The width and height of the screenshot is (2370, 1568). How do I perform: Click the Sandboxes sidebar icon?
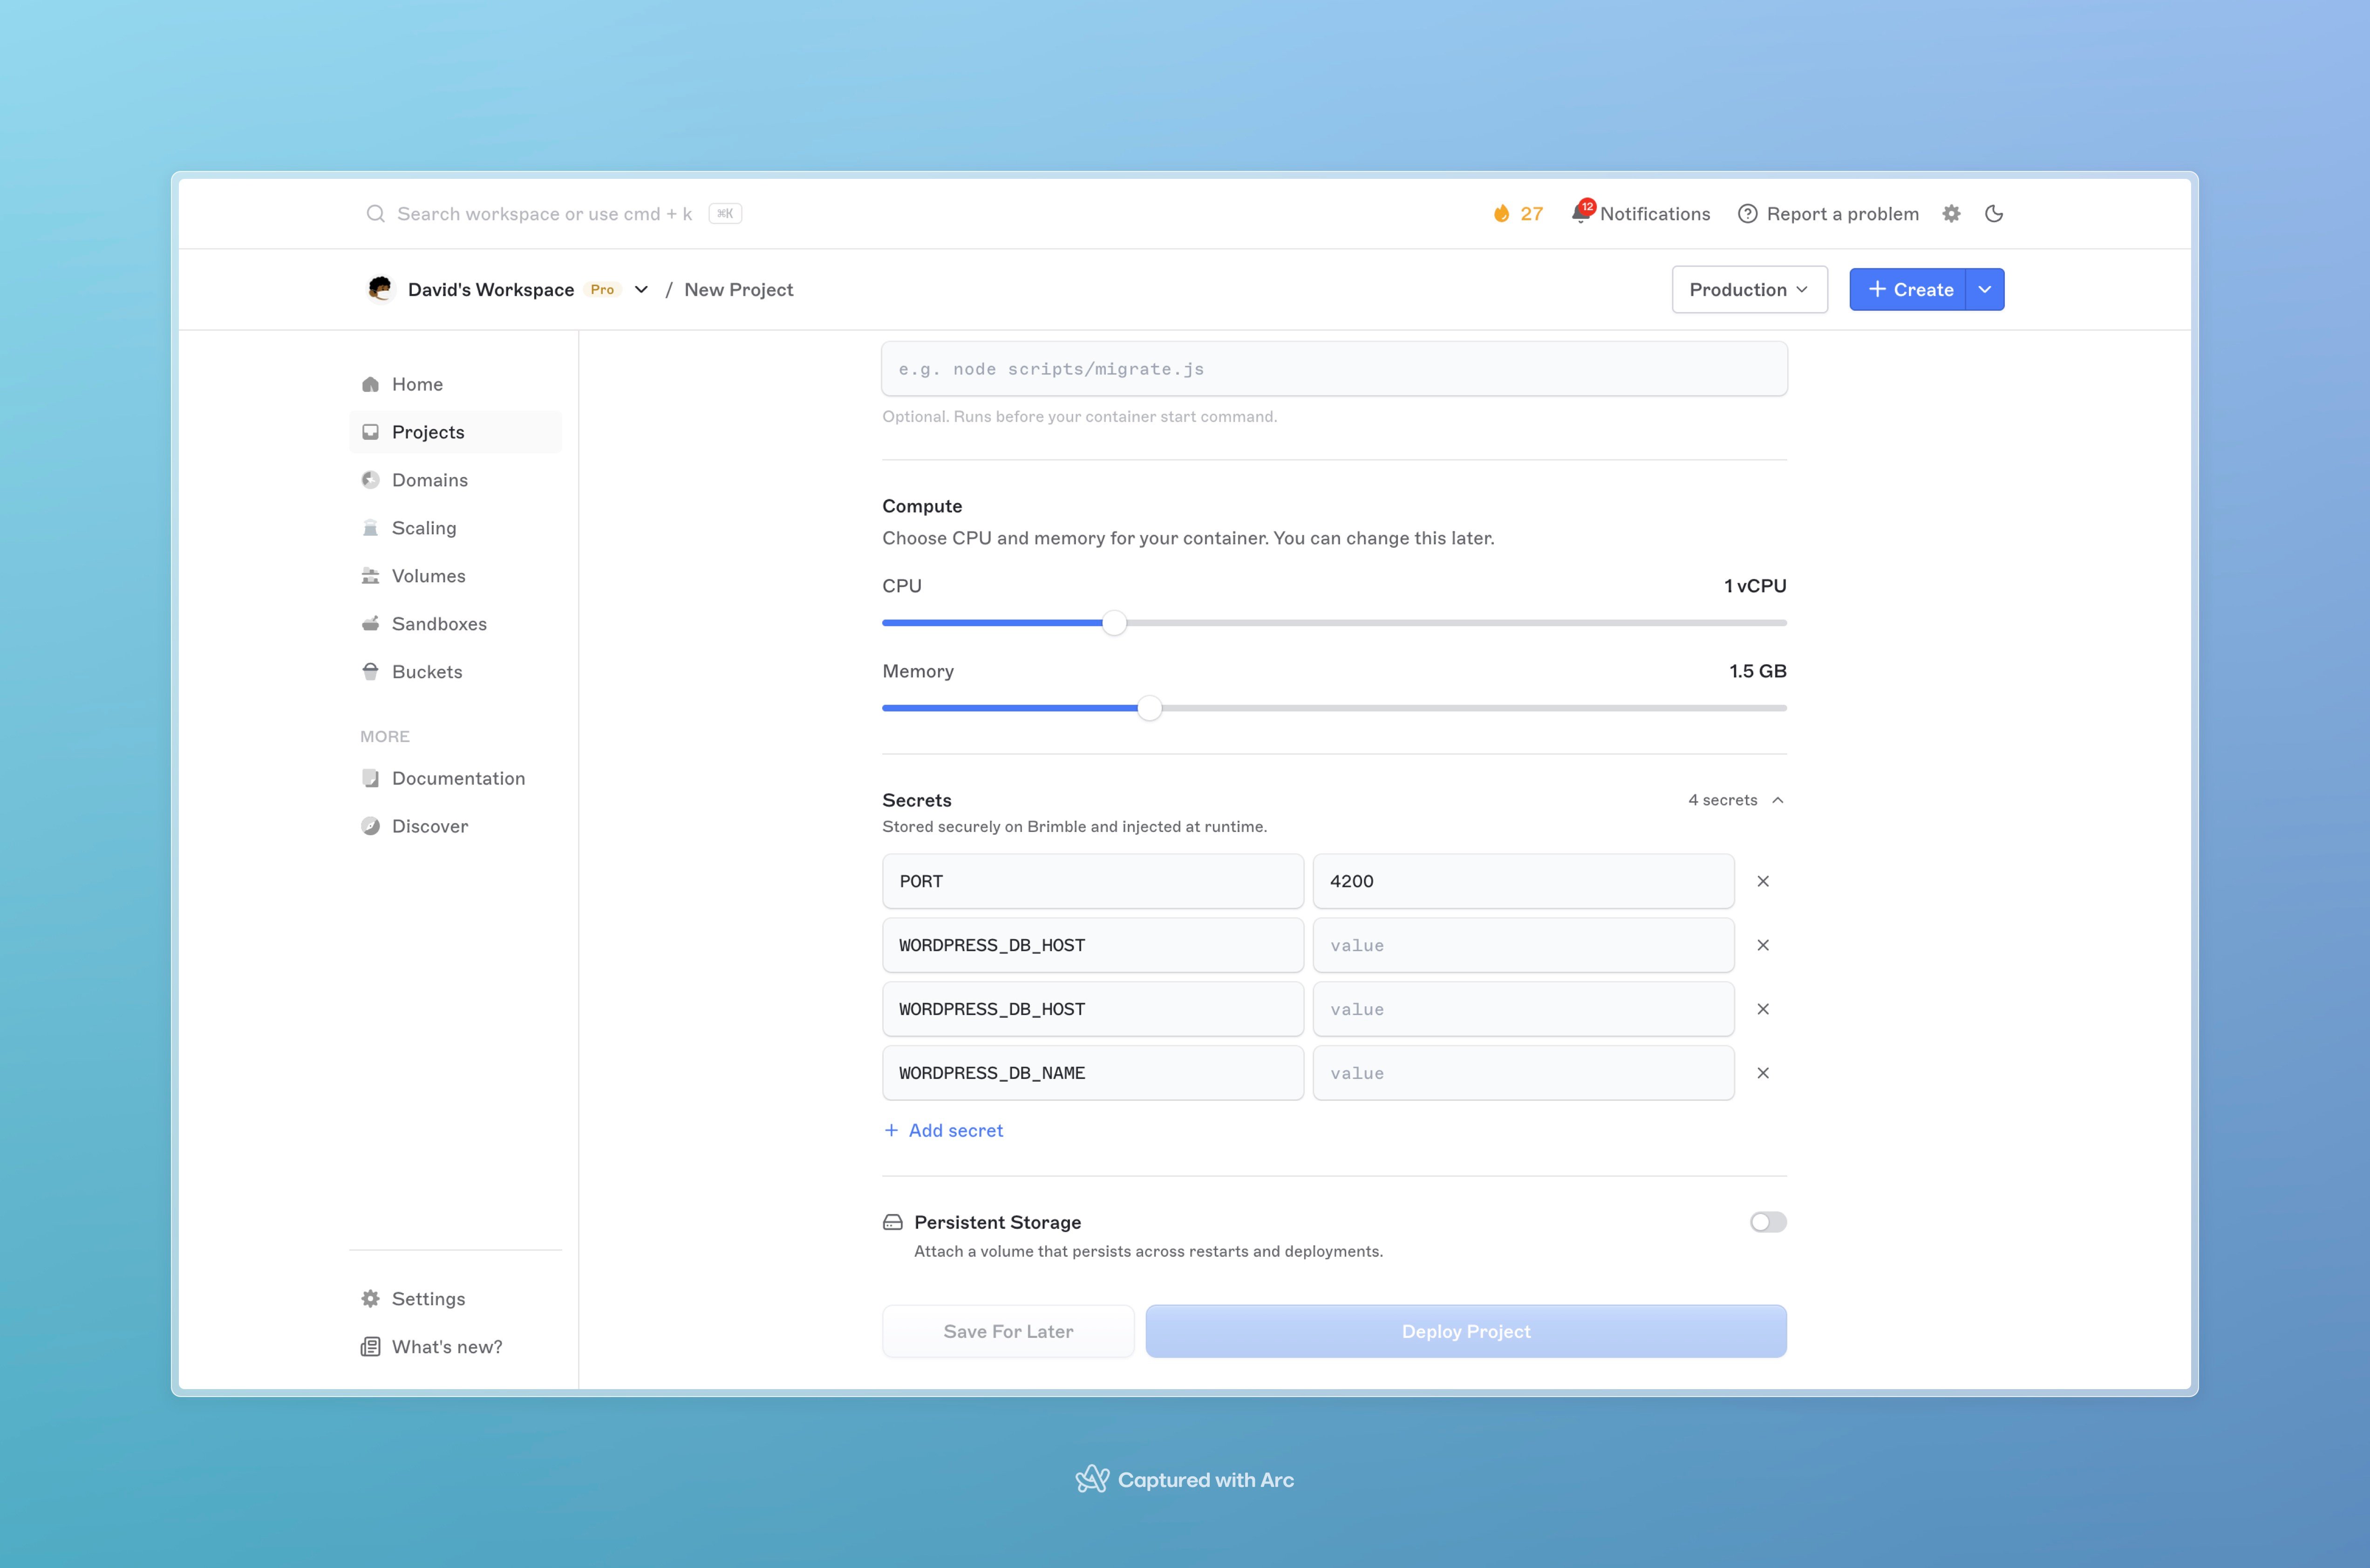[370, 624]
